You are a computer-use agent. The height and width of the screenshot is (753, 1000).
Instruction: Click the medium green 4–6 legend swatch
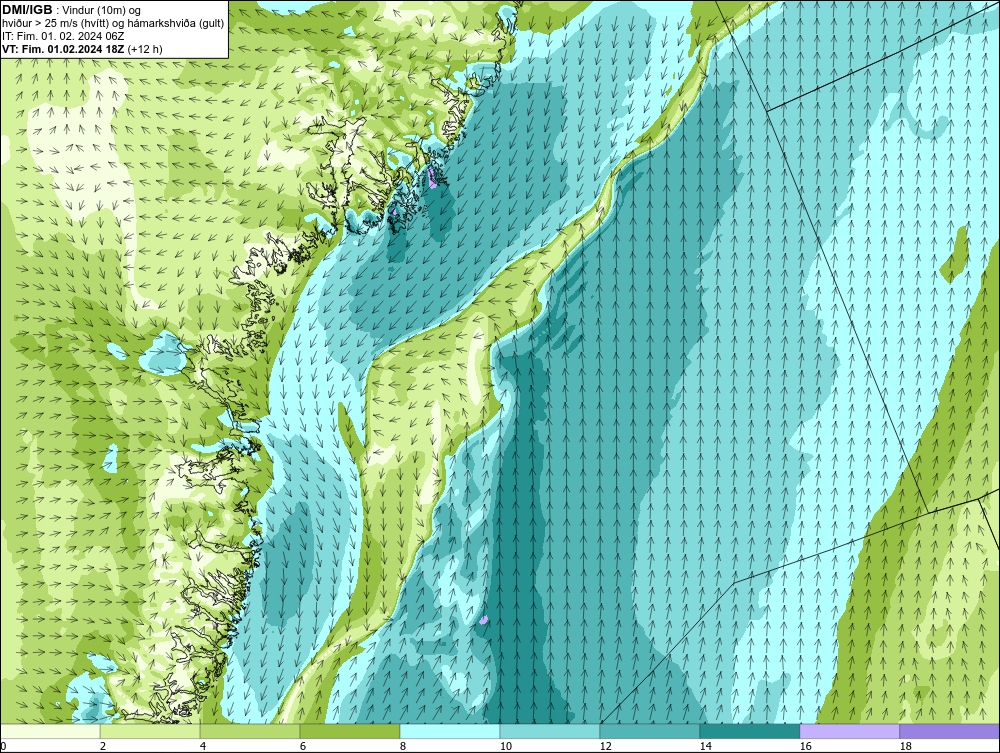point(250,731)
